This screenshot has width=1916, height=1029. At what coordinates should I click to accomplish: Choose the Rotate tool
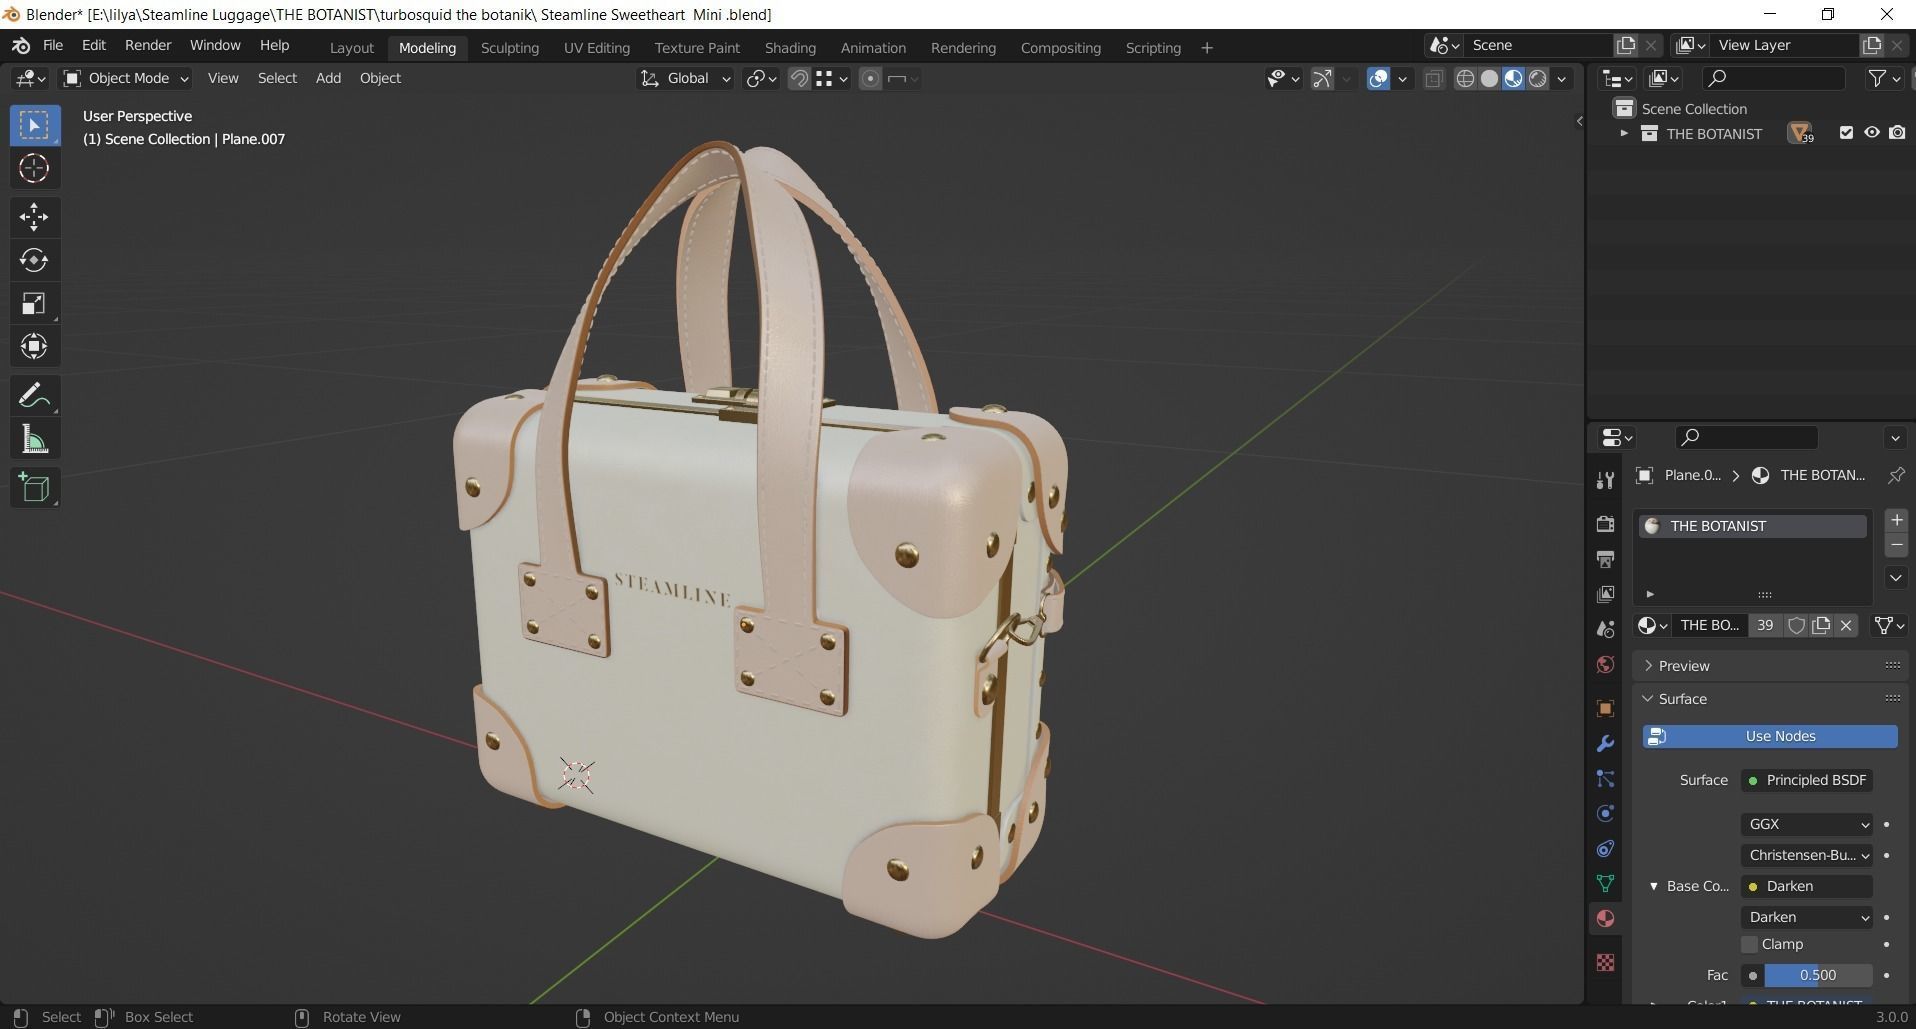34,260
